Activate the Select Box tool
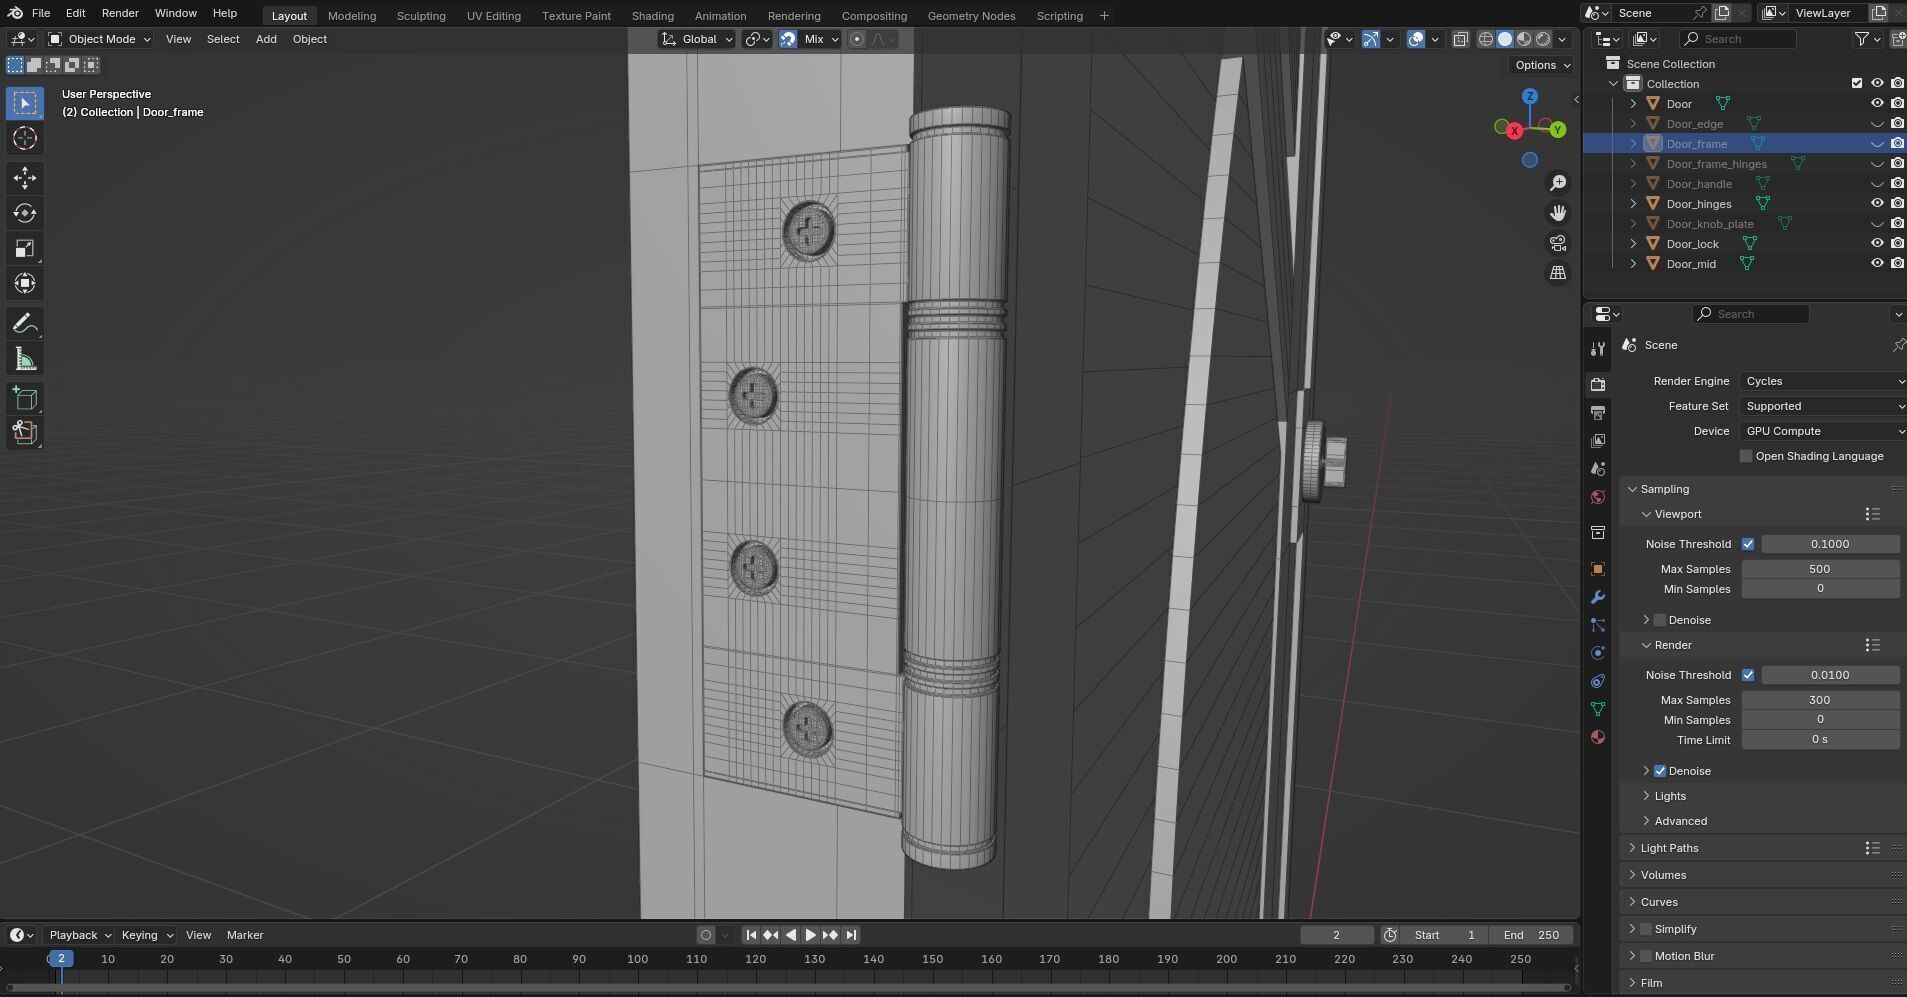 [x=25, y=103]
